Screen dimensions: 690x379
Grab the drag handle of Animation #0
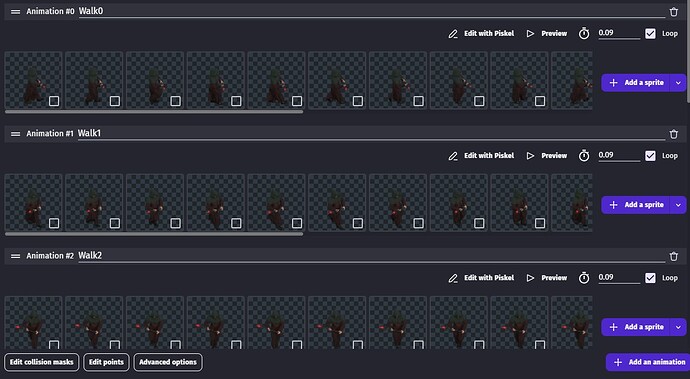click(x=15, y=12)
